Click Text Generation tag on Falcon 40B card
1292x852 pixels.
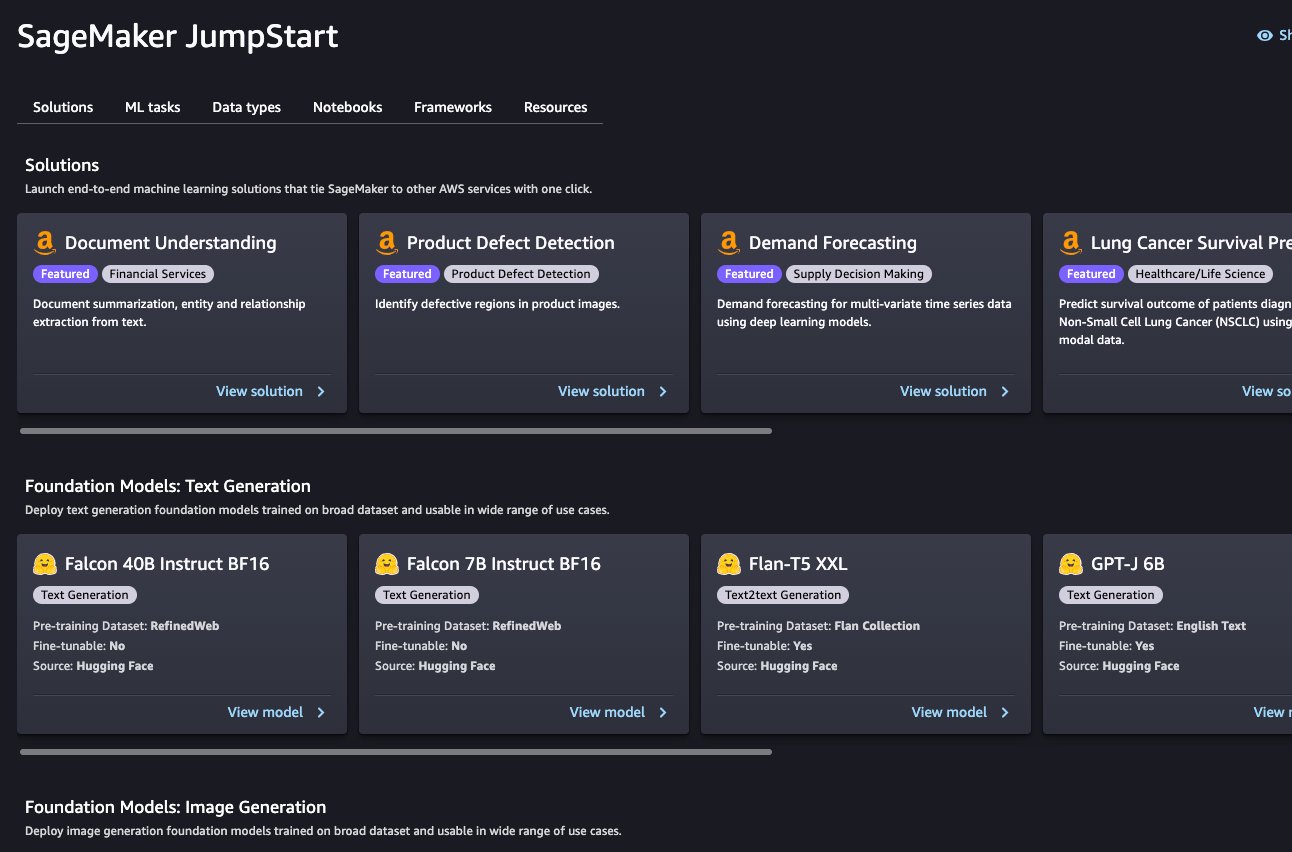[x=85, y=595]
